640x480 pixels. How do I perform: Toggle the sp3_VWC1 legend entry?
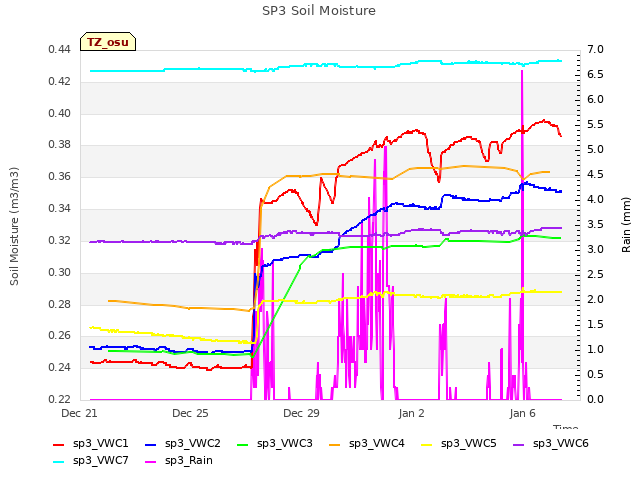[91, 443]
